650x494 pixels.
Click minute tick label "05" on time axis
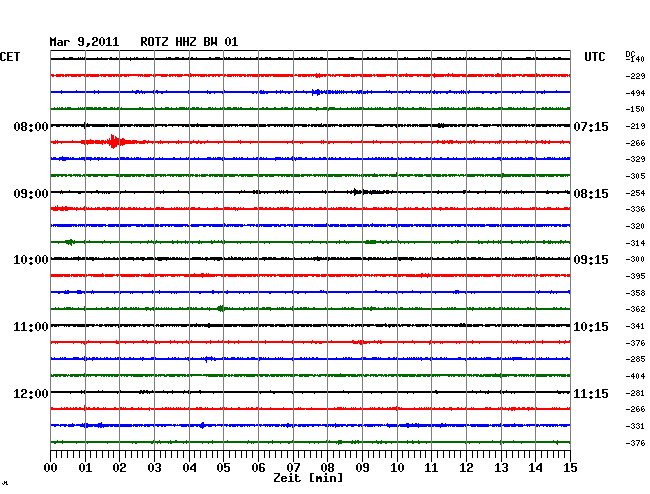223,468
